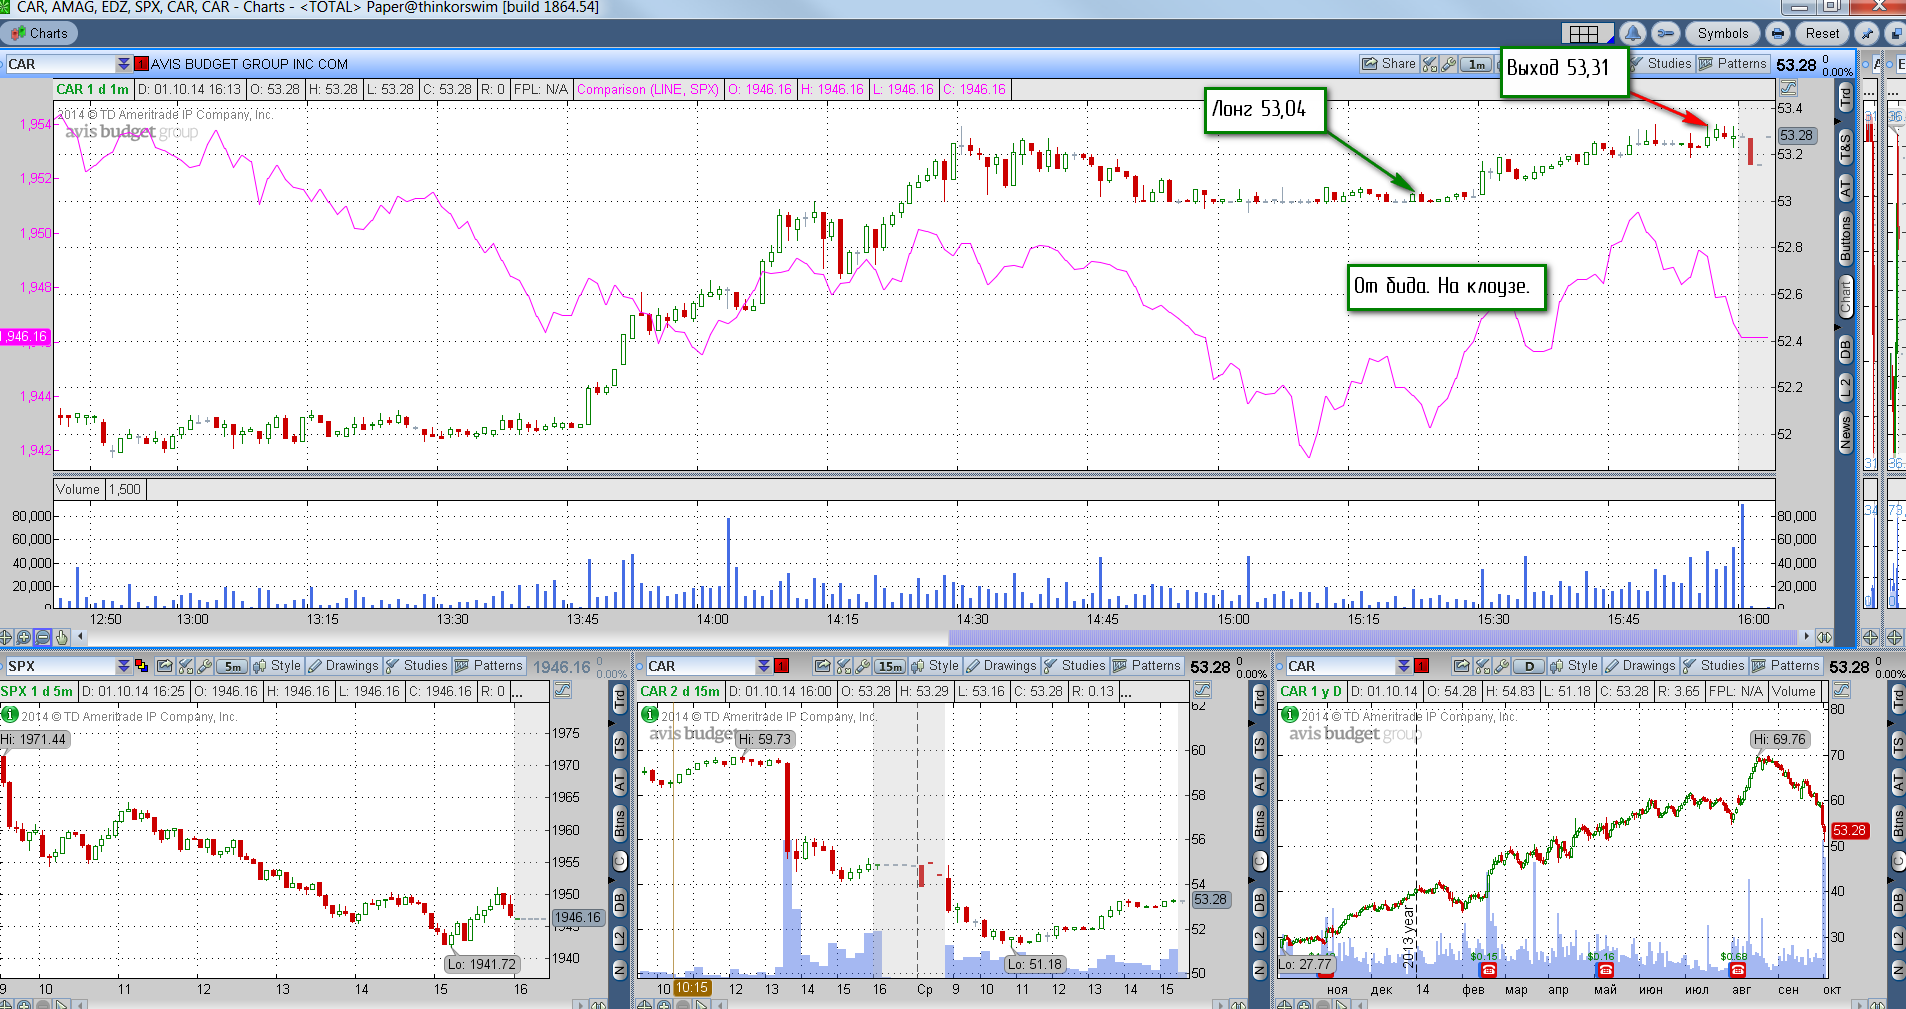This screenshot has height=1009, width=1906.
Task: Open Patterns menu on daily CAR chart
Action: pos(1786,666)
